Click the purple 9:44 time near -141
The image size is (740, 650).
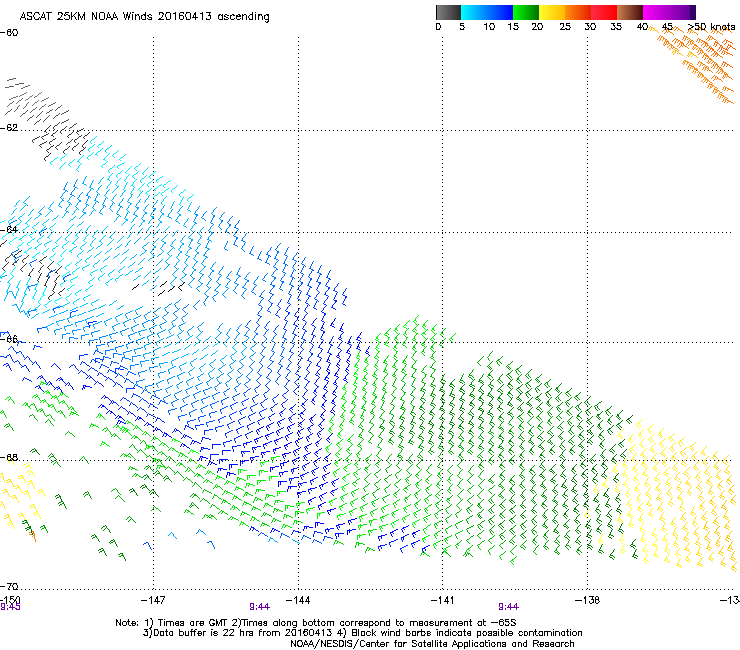click(509, 607)
